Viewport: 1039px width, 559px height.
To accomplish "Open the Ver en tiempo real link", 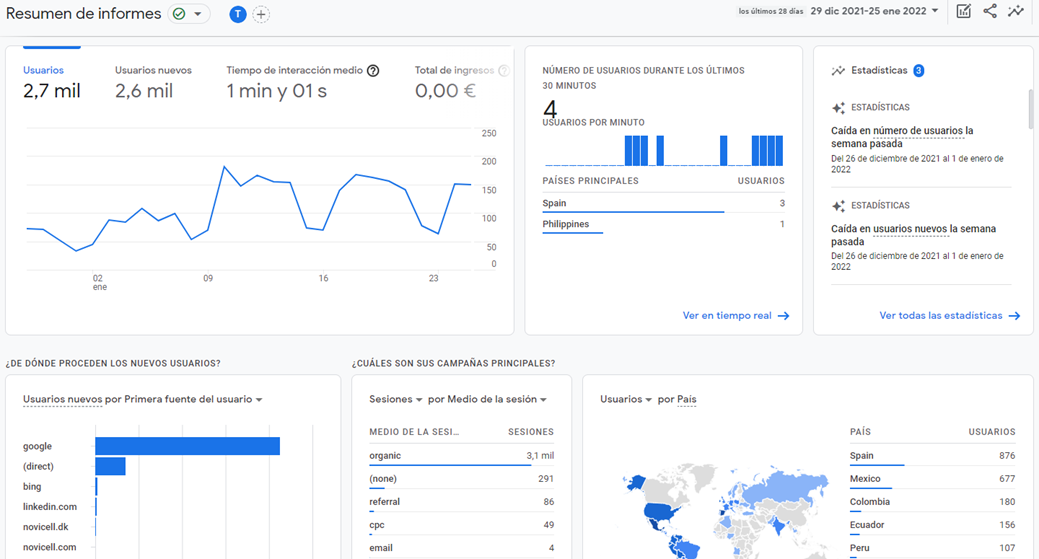I will click(736, 316).
